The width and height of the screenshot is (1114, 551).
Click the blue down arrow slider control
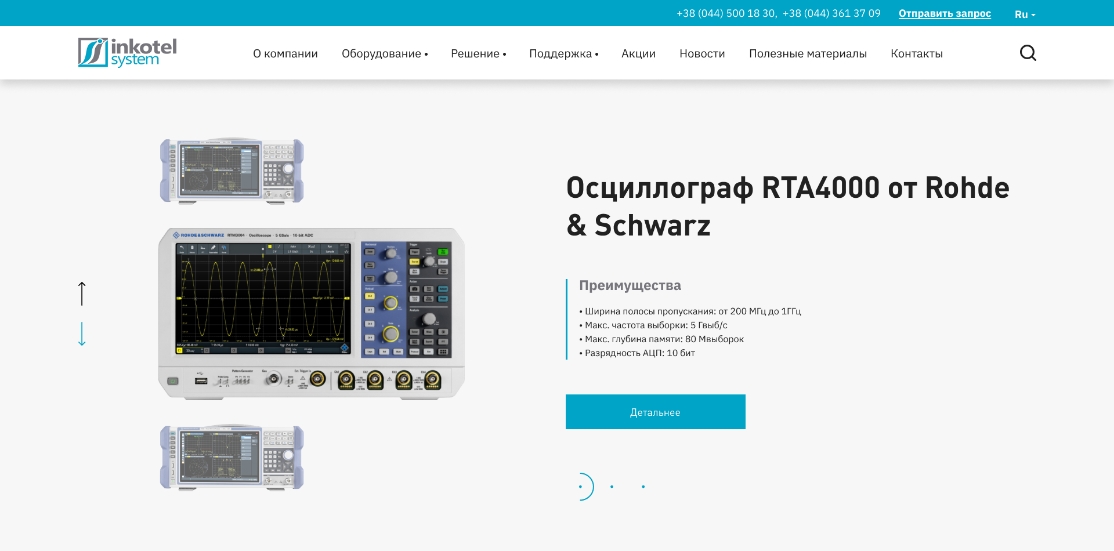82,334
